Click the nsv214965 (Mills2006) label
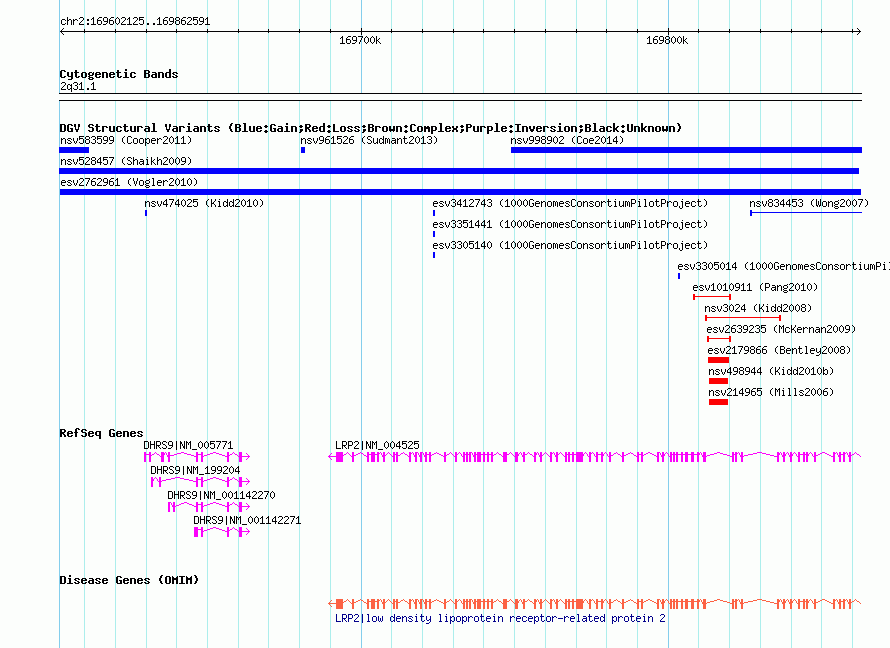The width and height of the screenshot is (890, 648). click(771, 392)
